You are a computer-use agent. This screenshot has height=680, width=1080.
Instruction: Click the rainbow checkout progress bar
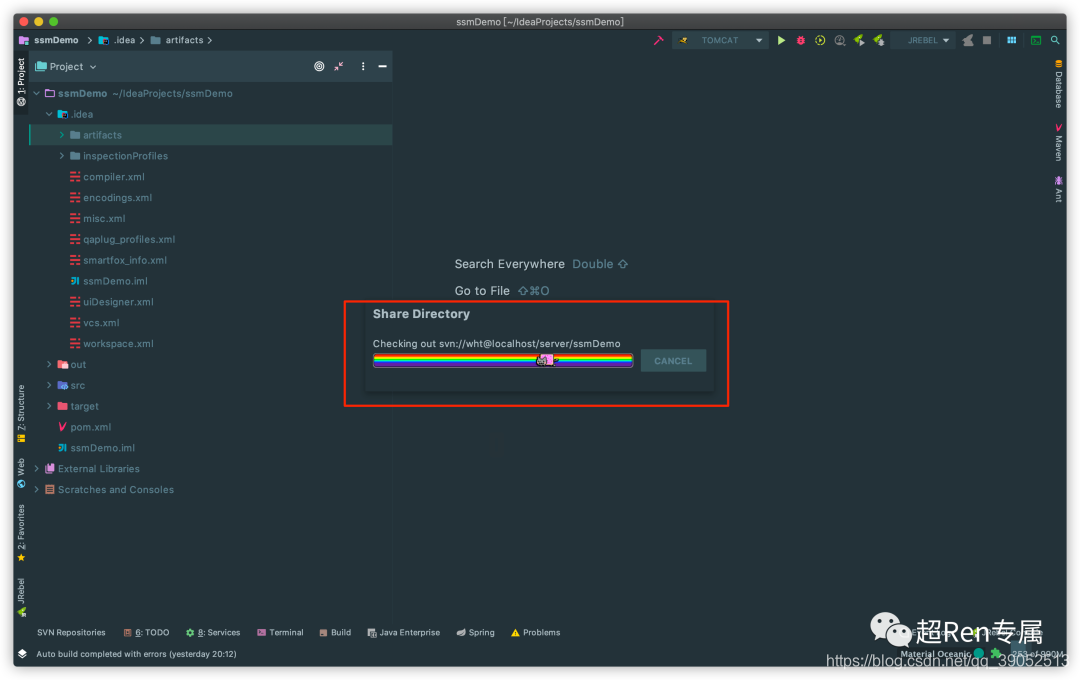[x=503, y=360]
